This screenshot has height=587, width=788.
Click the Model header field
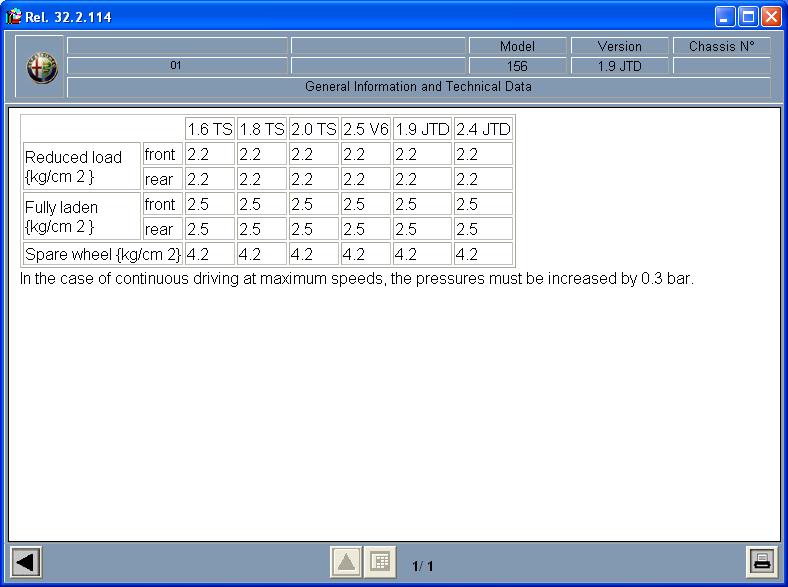tap(517, 46)
